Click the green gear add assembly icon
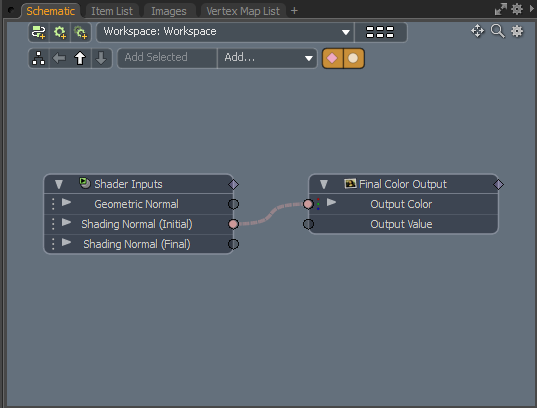This screenshot has height=408, width=537. pos(60,32)
